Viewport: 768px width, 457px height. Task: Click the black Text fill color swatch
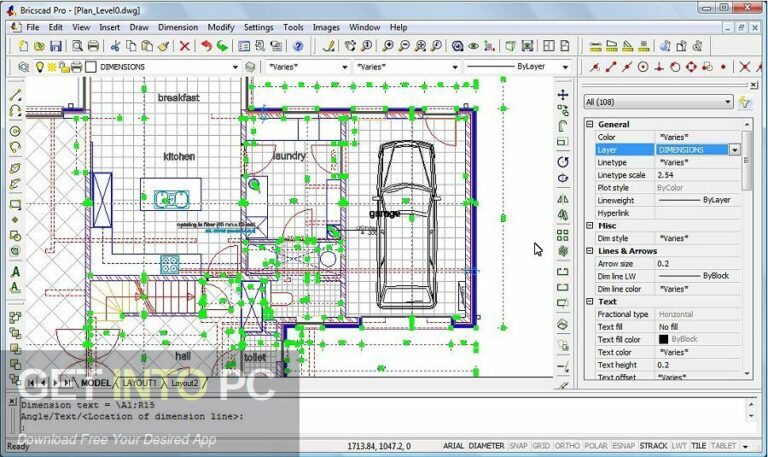tap(664, 339)
